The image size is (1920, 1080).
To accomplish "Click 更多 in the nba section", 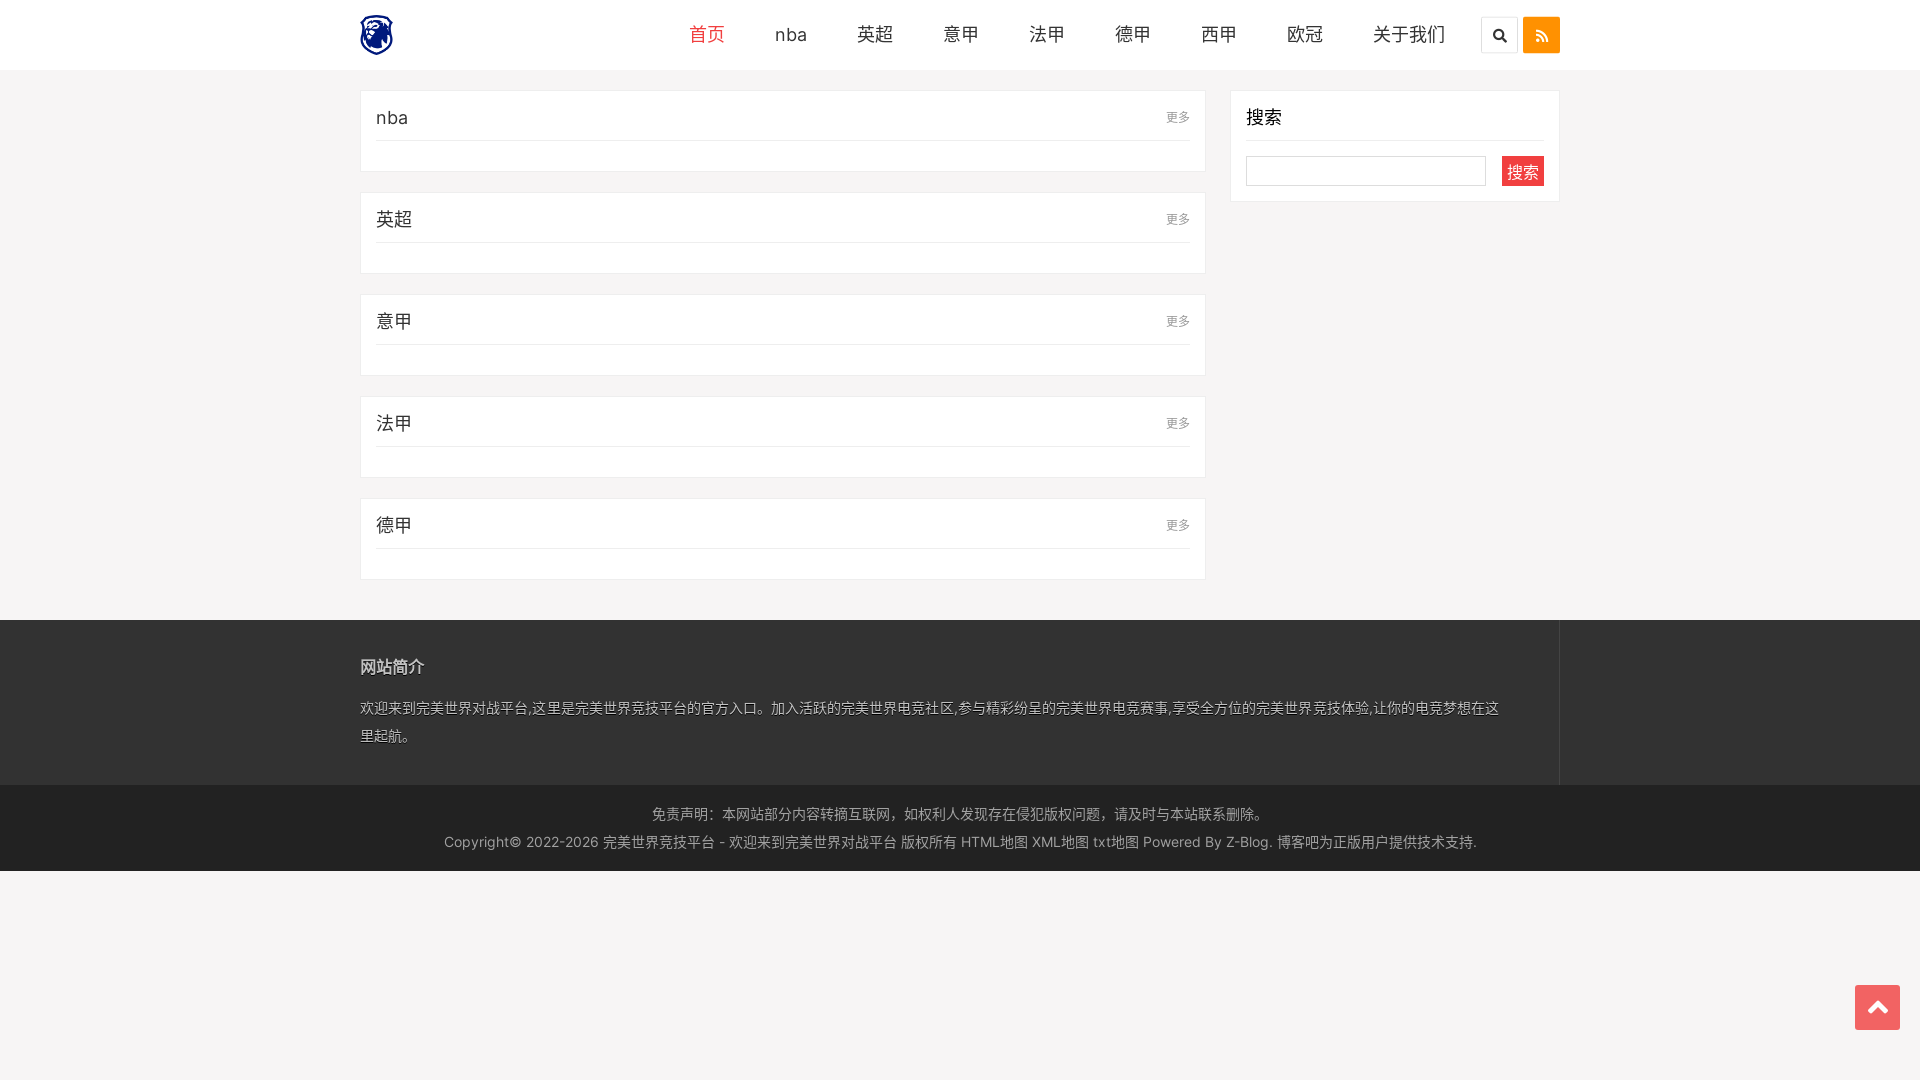I will coord(1178,117).
